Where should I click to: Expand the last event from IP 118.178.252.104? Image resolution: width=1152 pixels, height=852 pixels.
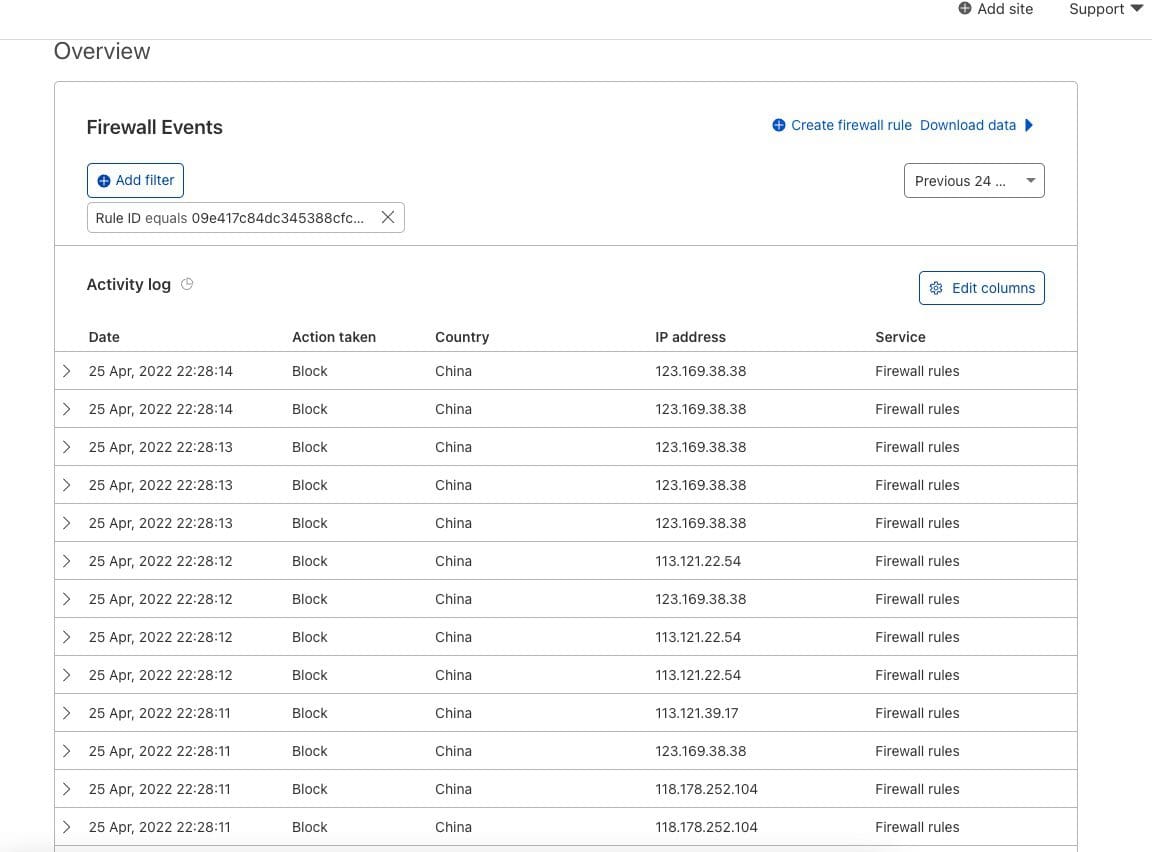click(66, 827)
